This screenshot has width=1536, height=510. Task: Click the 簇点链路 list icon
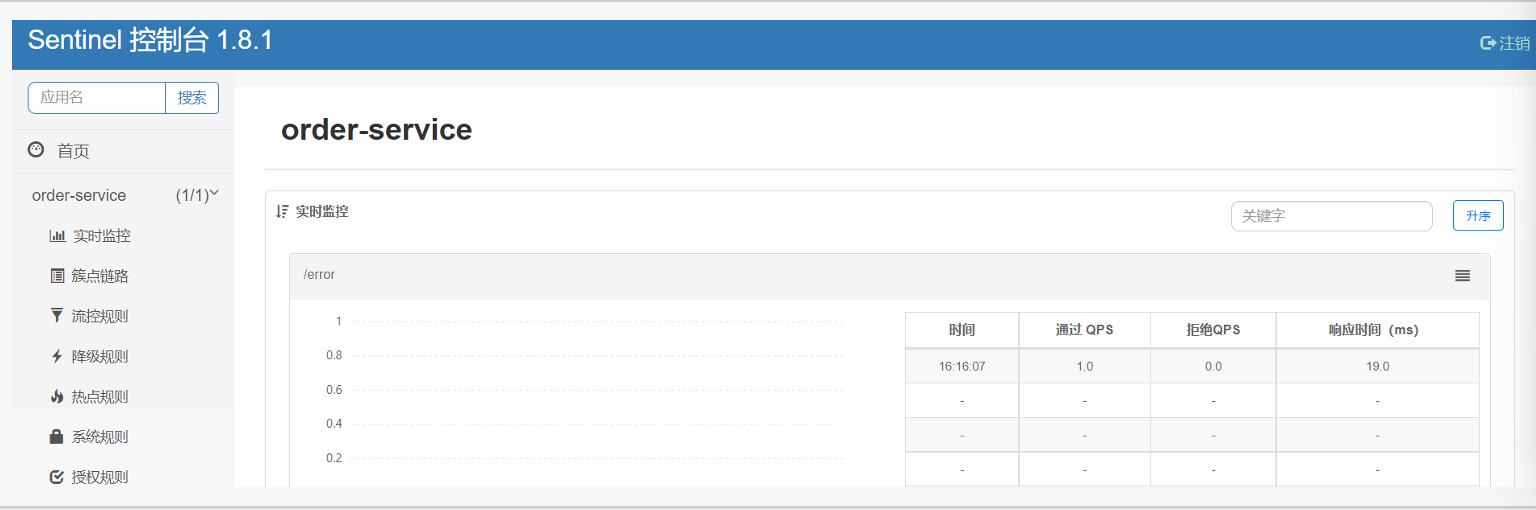pos(57,276)
